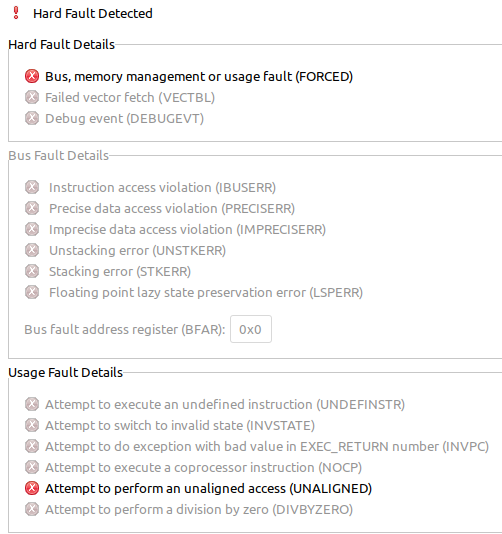
Task: Click the DIVBYZERO indicator icon
Action: (32, 509)
